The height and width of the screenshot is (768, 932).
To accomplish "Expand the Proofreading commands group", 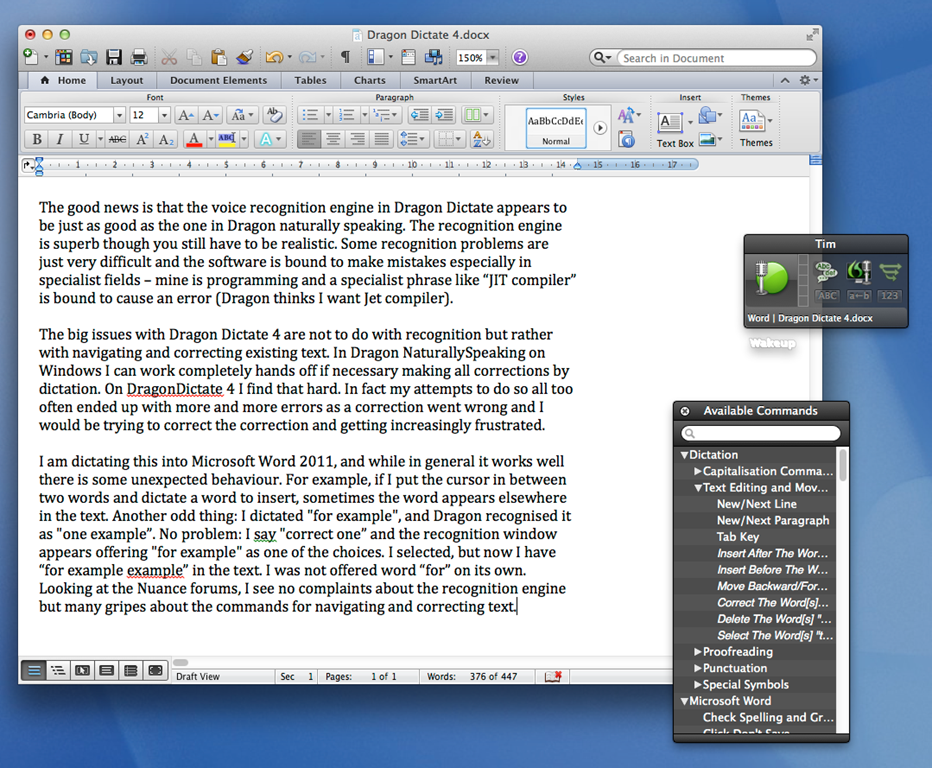I will (698, 652).
